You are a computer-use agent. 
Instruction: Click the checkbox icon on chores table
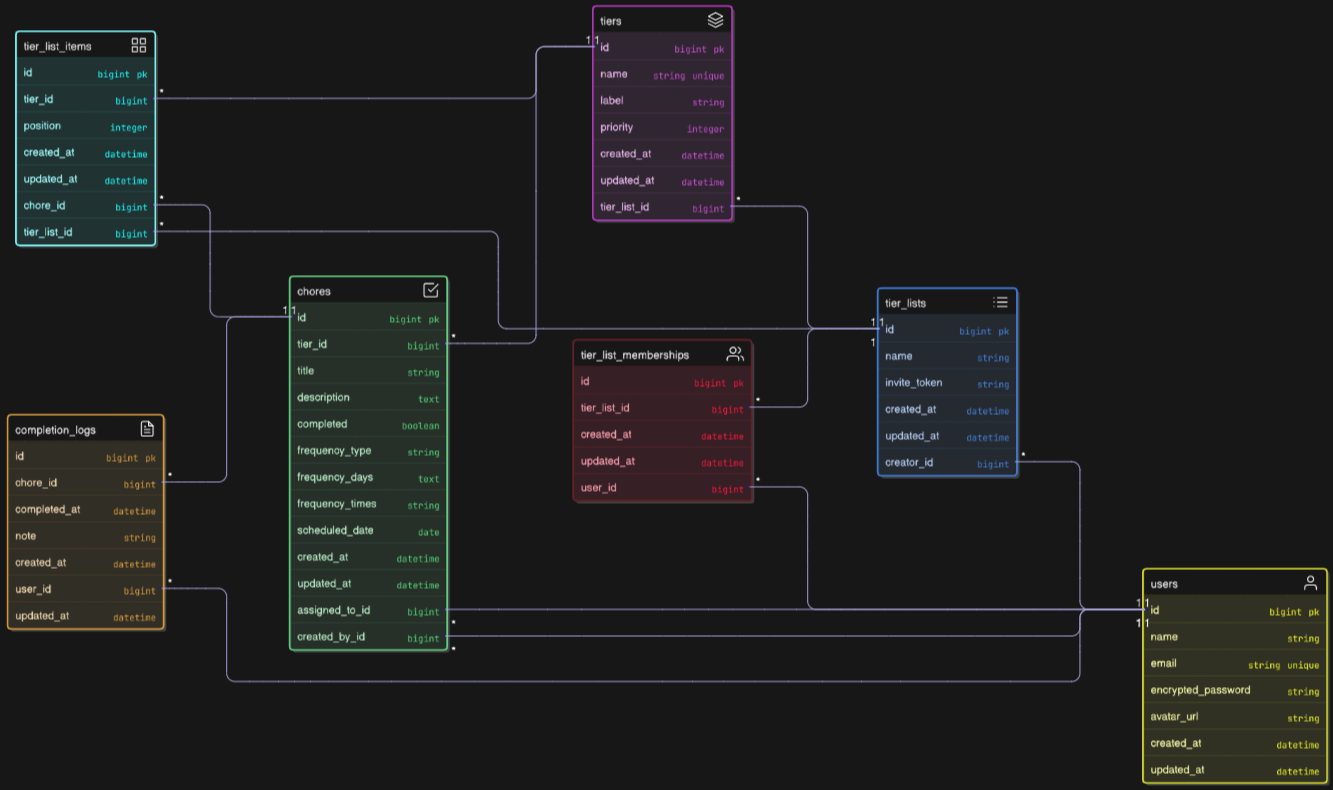tap(431, 290)
